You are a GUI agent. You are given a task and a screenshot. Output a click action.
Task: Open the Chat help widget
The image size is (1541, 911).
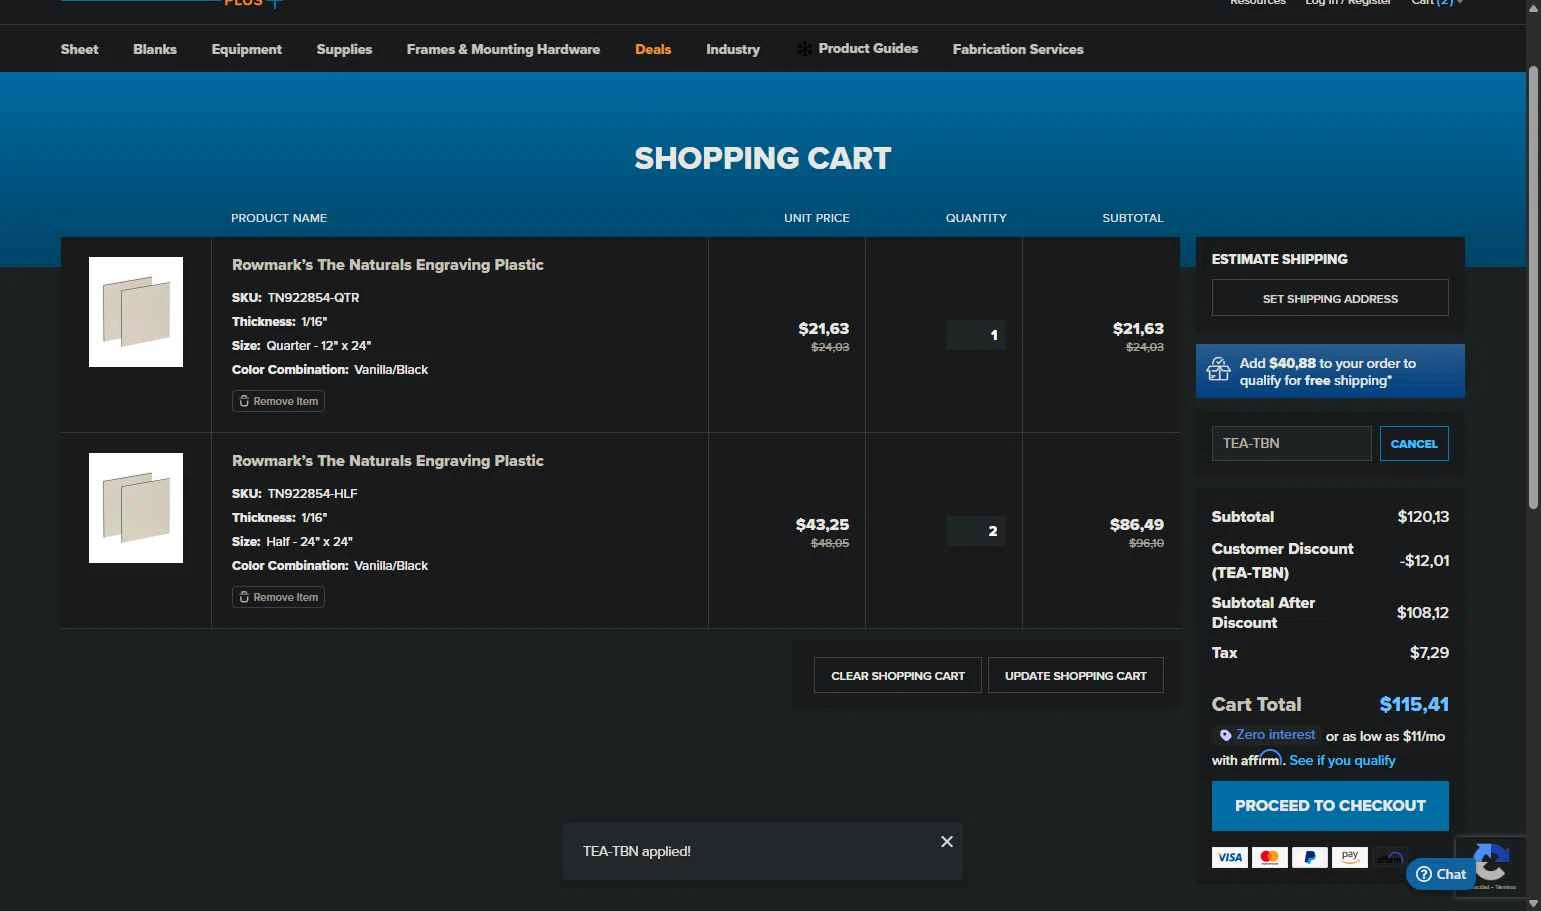[1442, 874]
